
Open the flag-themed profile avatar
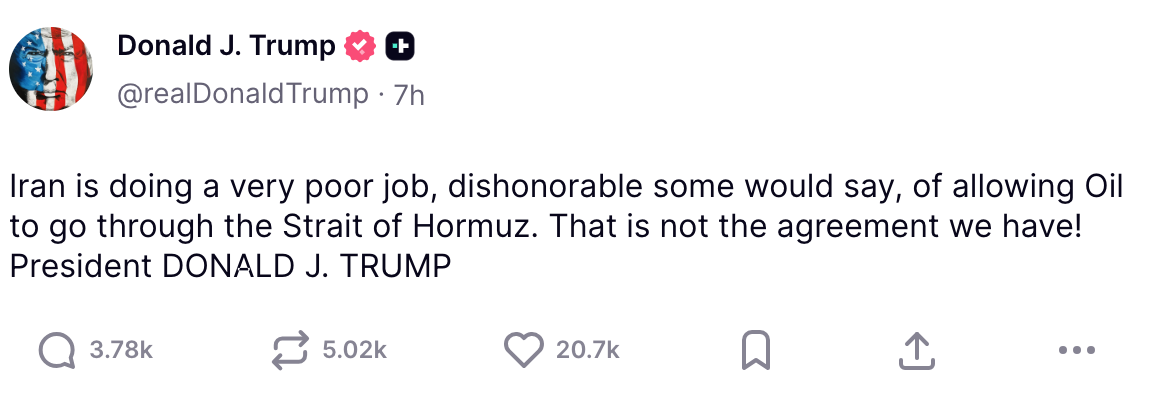click(51, 69)
